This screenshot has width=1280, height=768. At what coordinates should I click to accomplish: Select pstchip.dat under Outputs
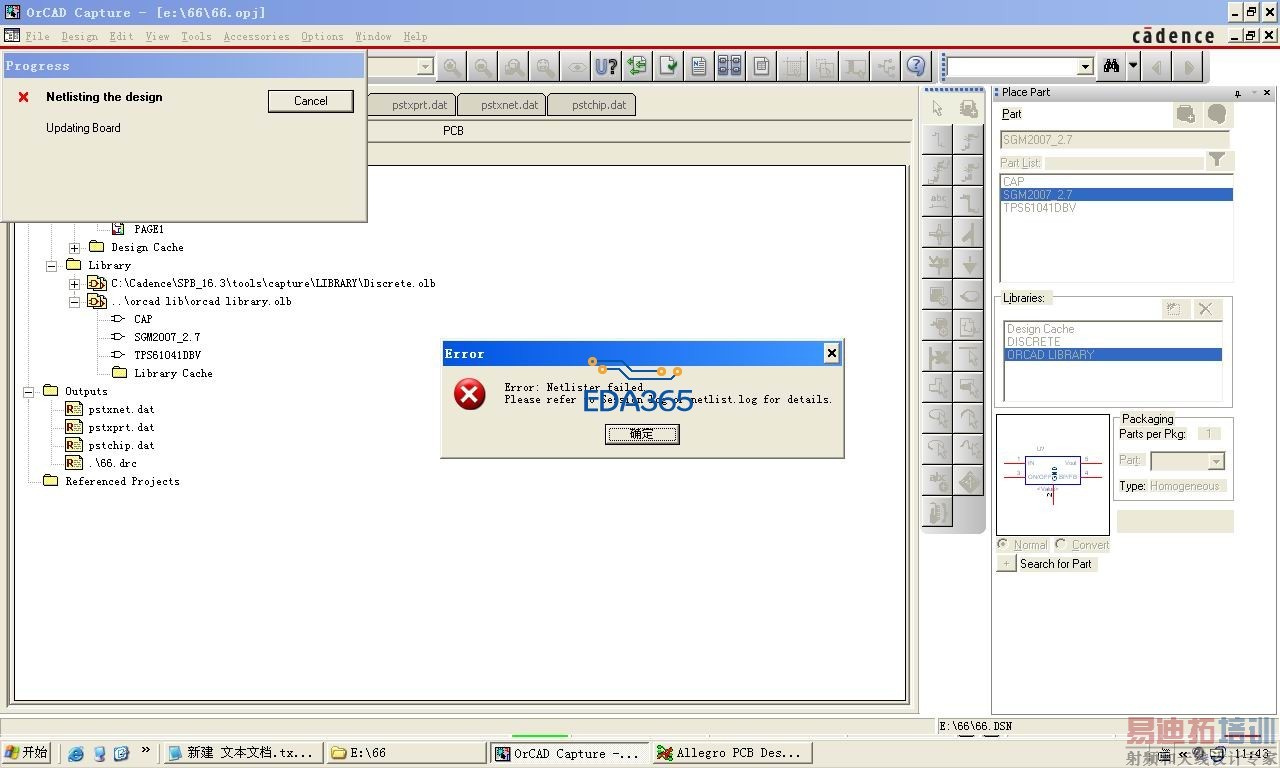pos(121,445)
